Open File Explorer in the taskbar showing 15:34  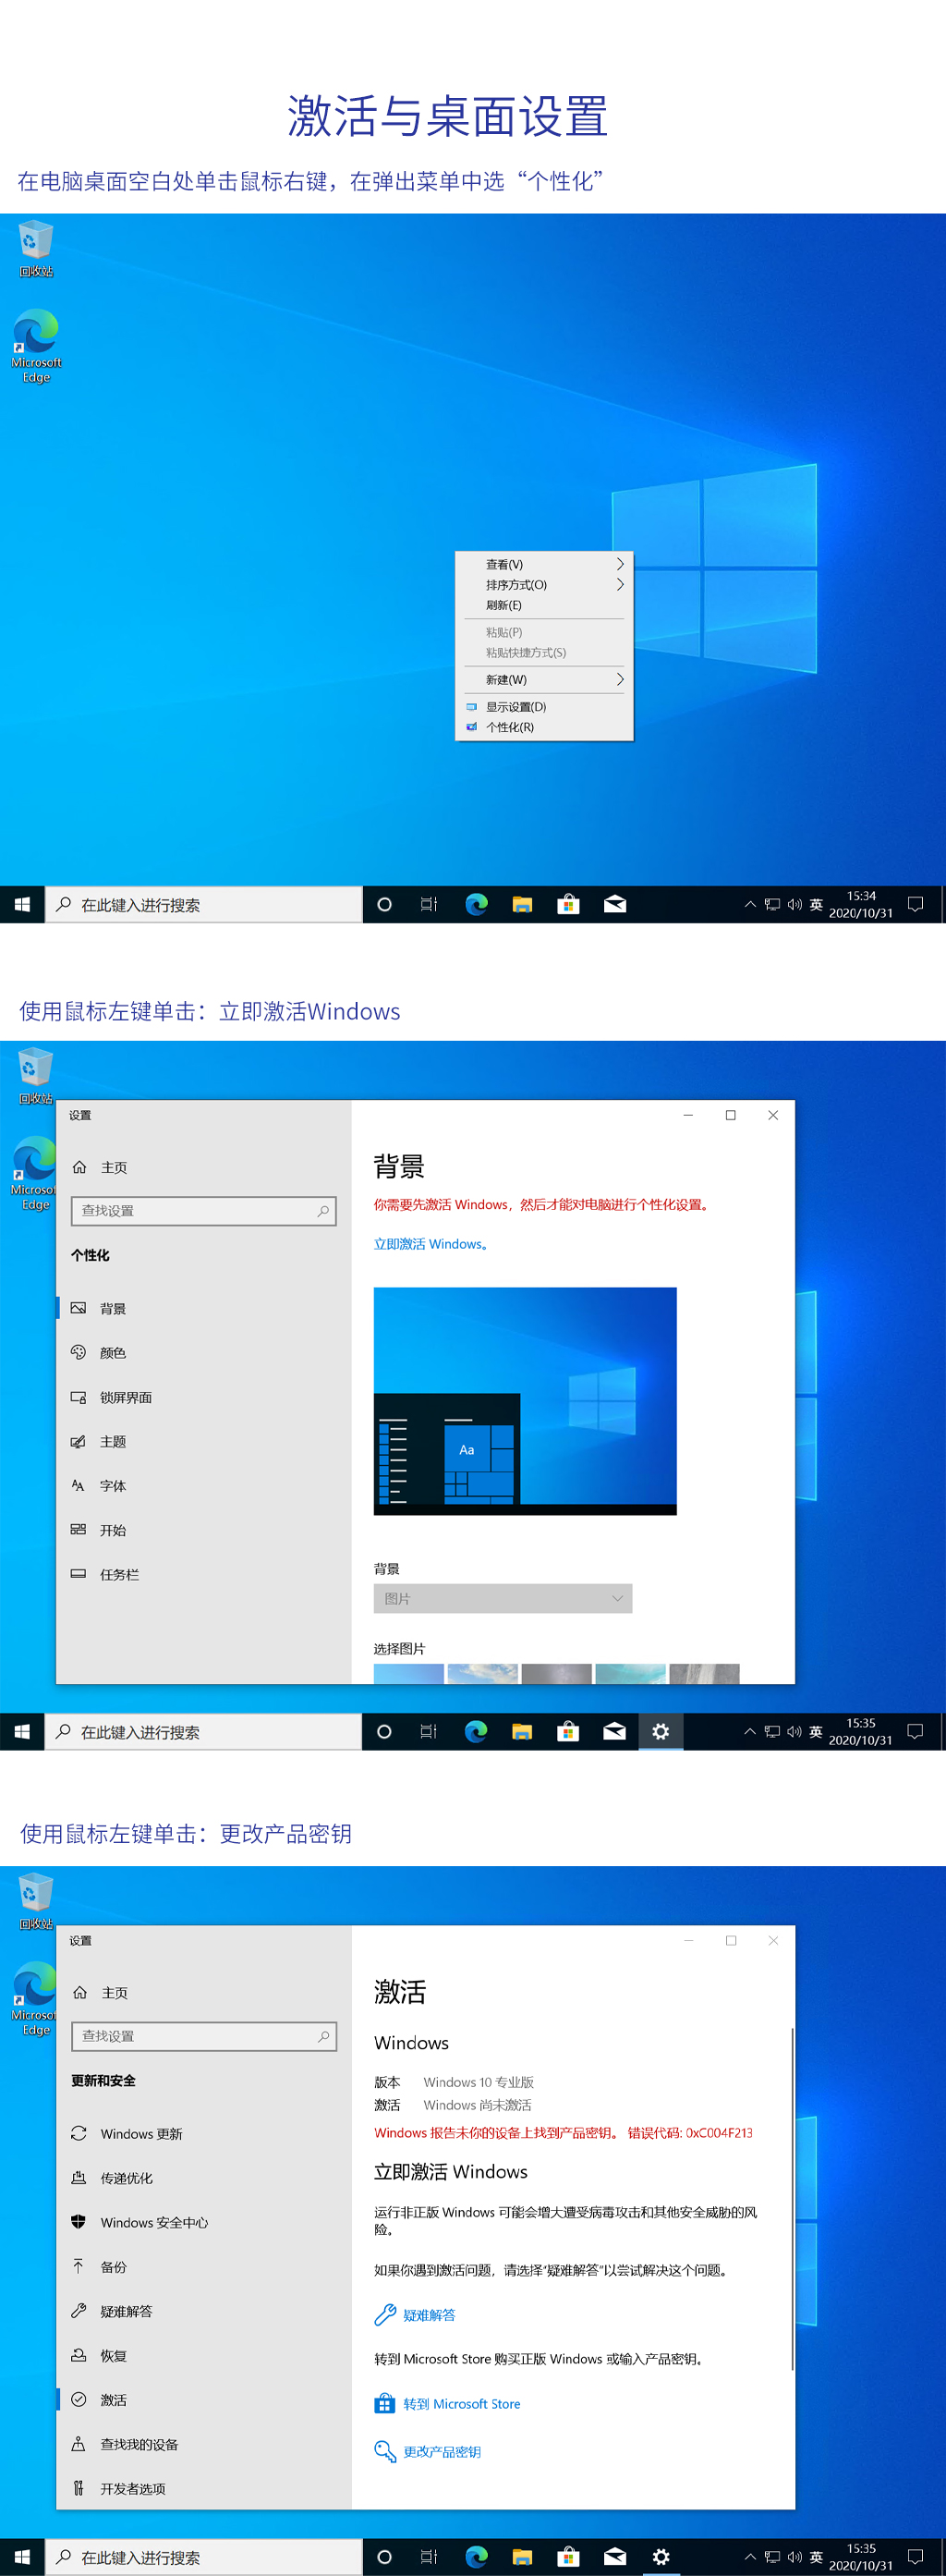click(522, 904)
